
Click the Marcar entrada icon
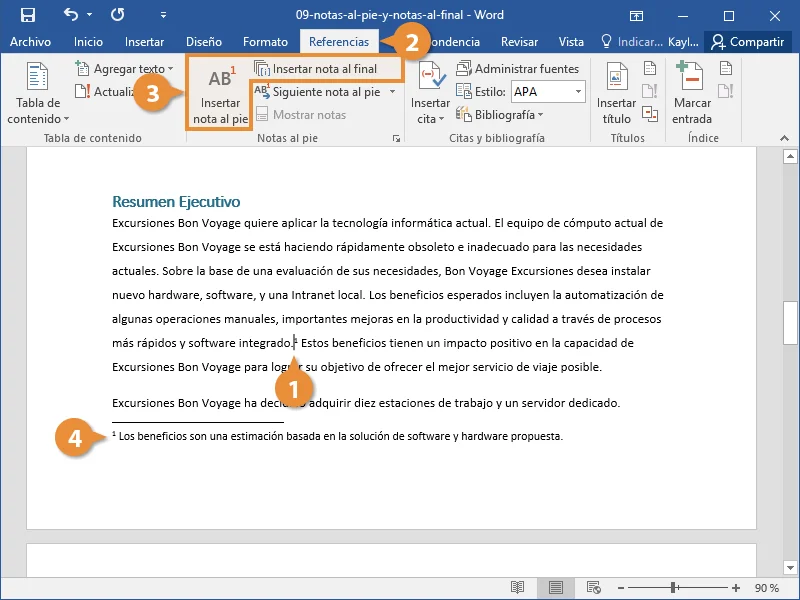[691, 93]
